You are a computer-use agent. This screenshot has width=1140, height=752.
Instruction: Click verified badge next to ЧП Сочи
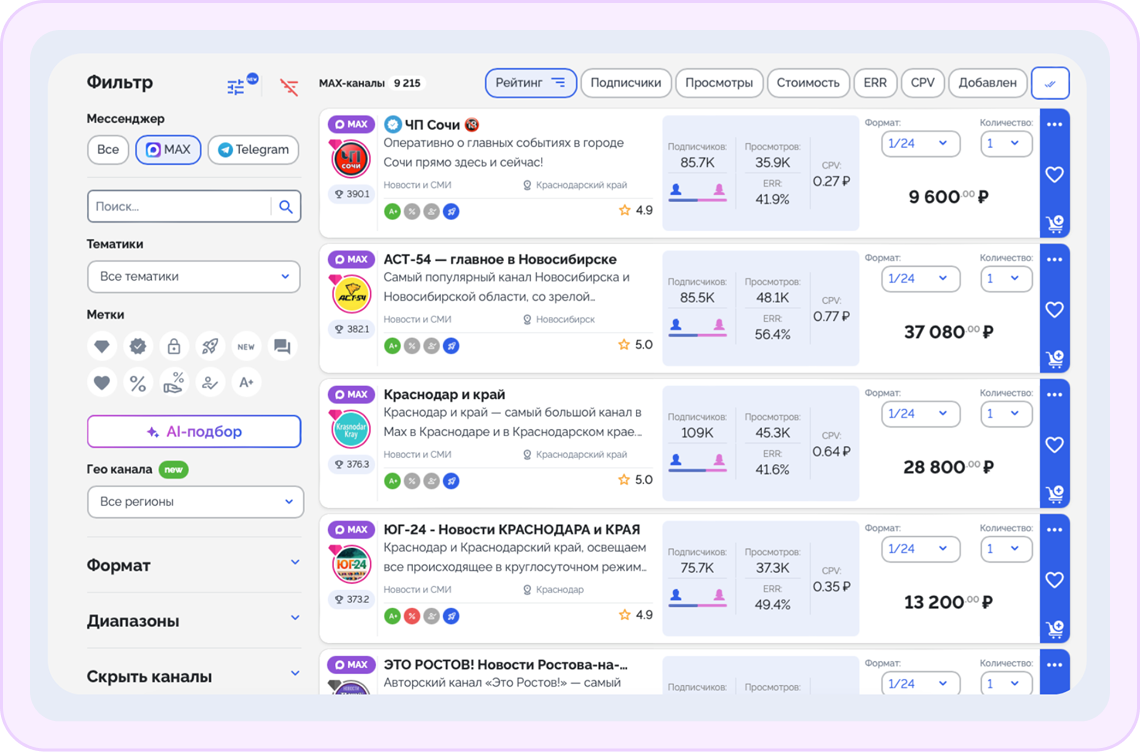(x=393, y=124)
